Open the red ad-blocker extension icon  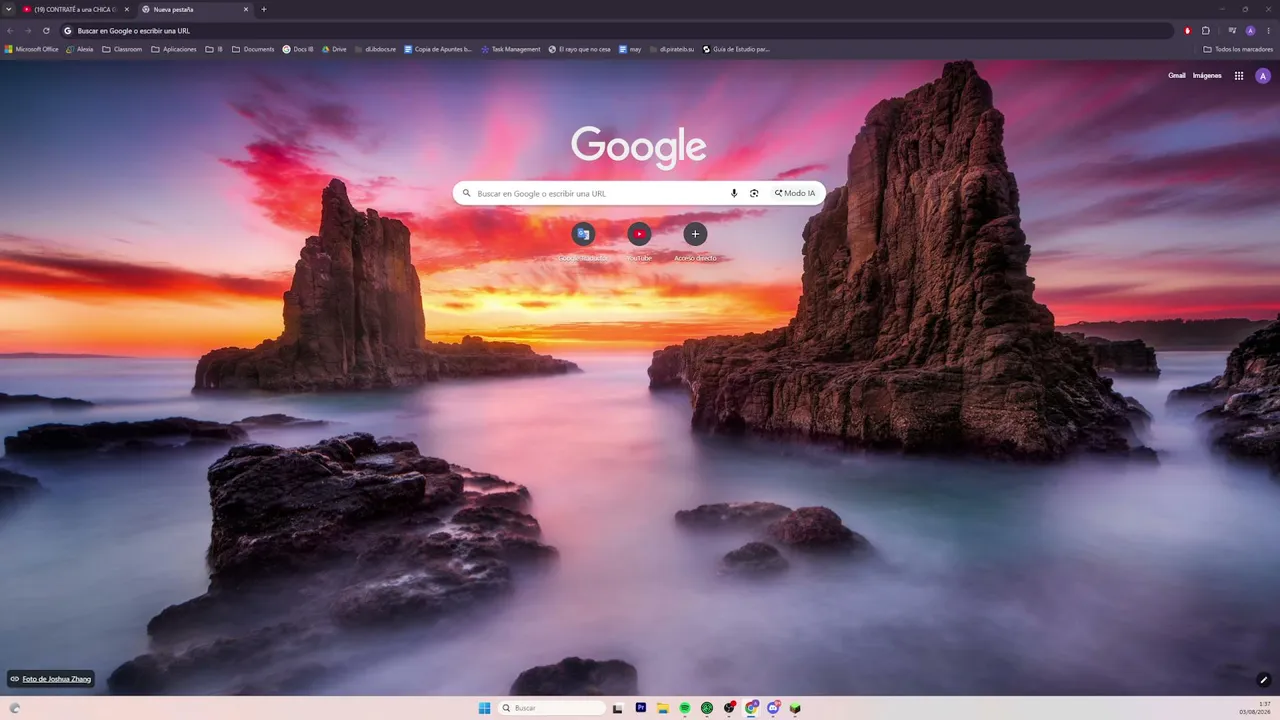click(1188, 31)
